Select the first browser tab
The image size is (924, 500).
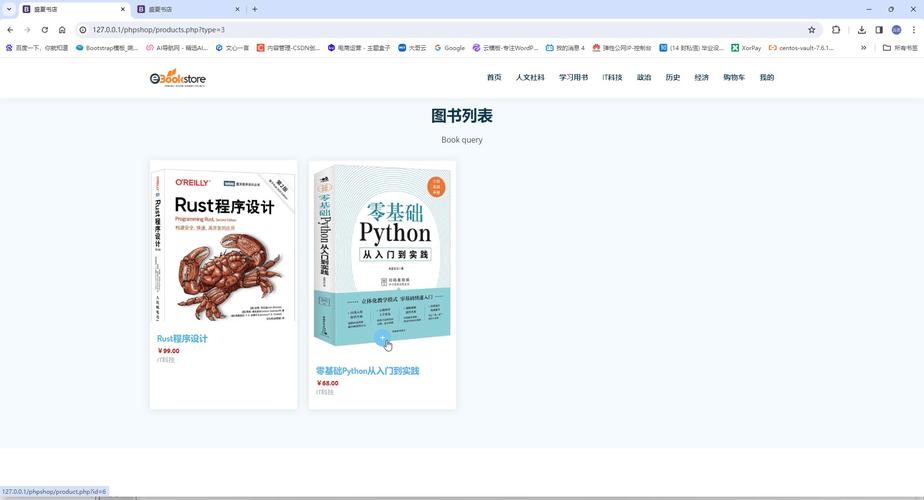coord(73,9)
